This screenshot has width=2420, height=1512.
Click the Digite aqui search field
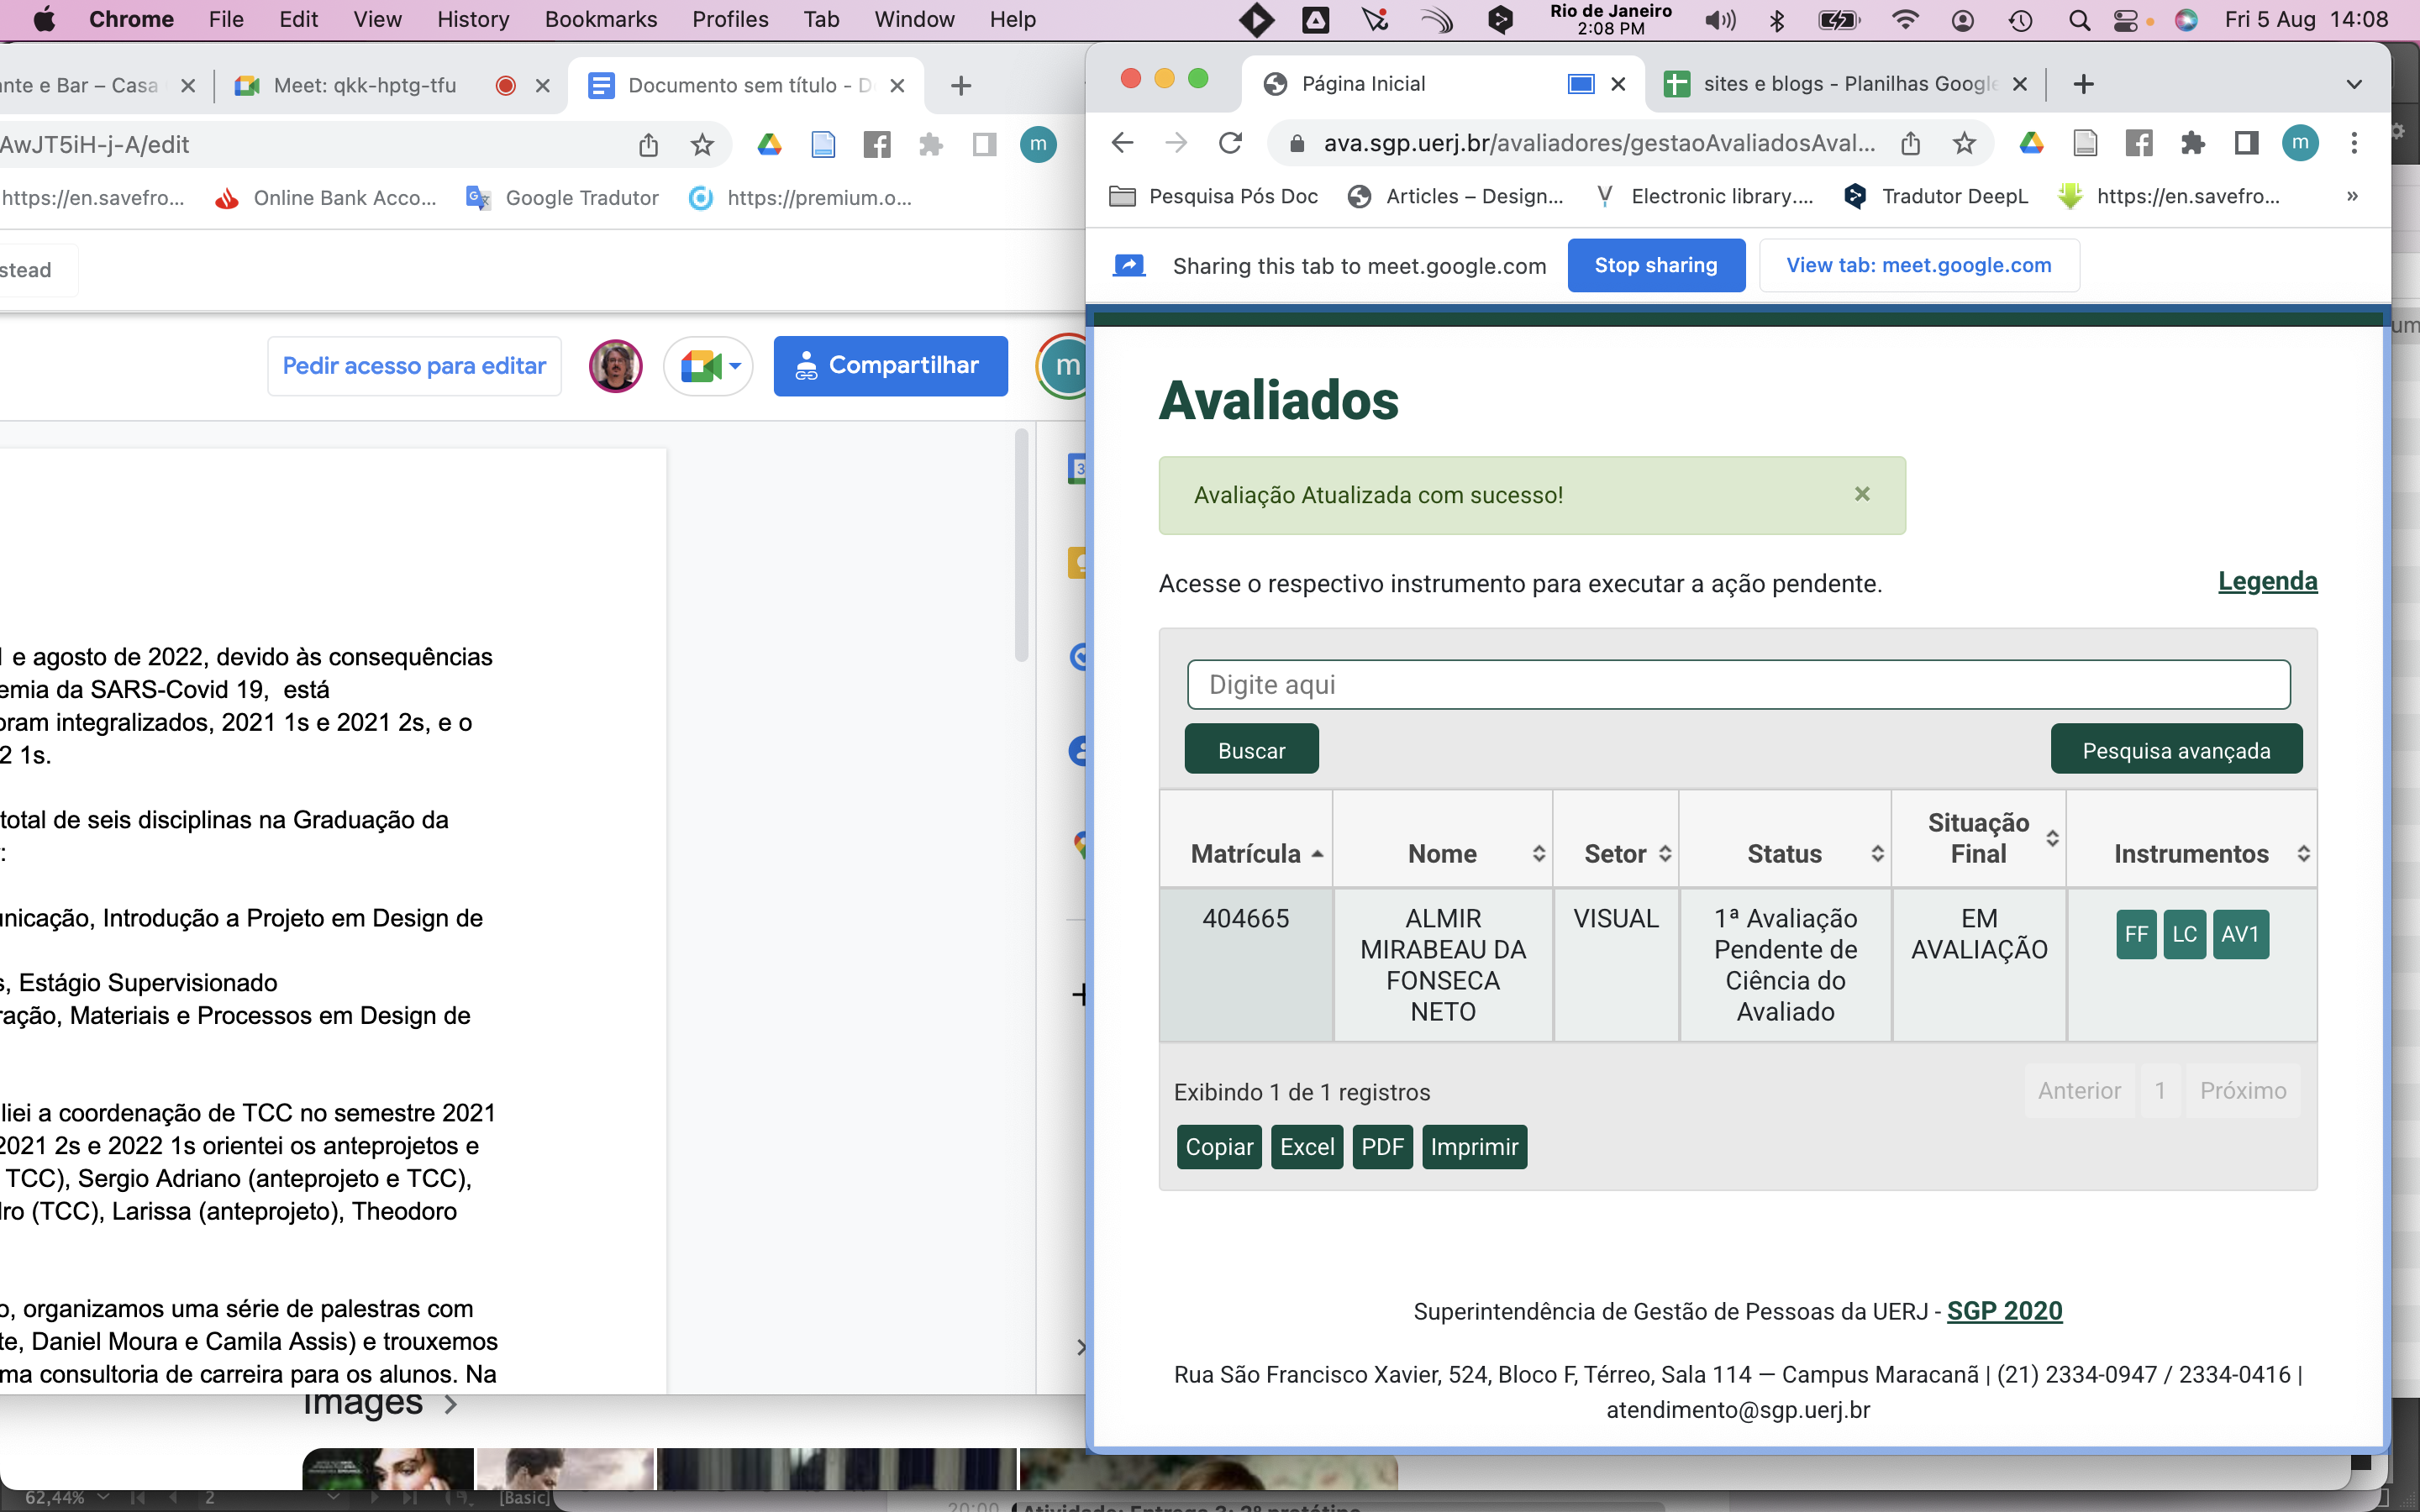(x=1738, y=684)
